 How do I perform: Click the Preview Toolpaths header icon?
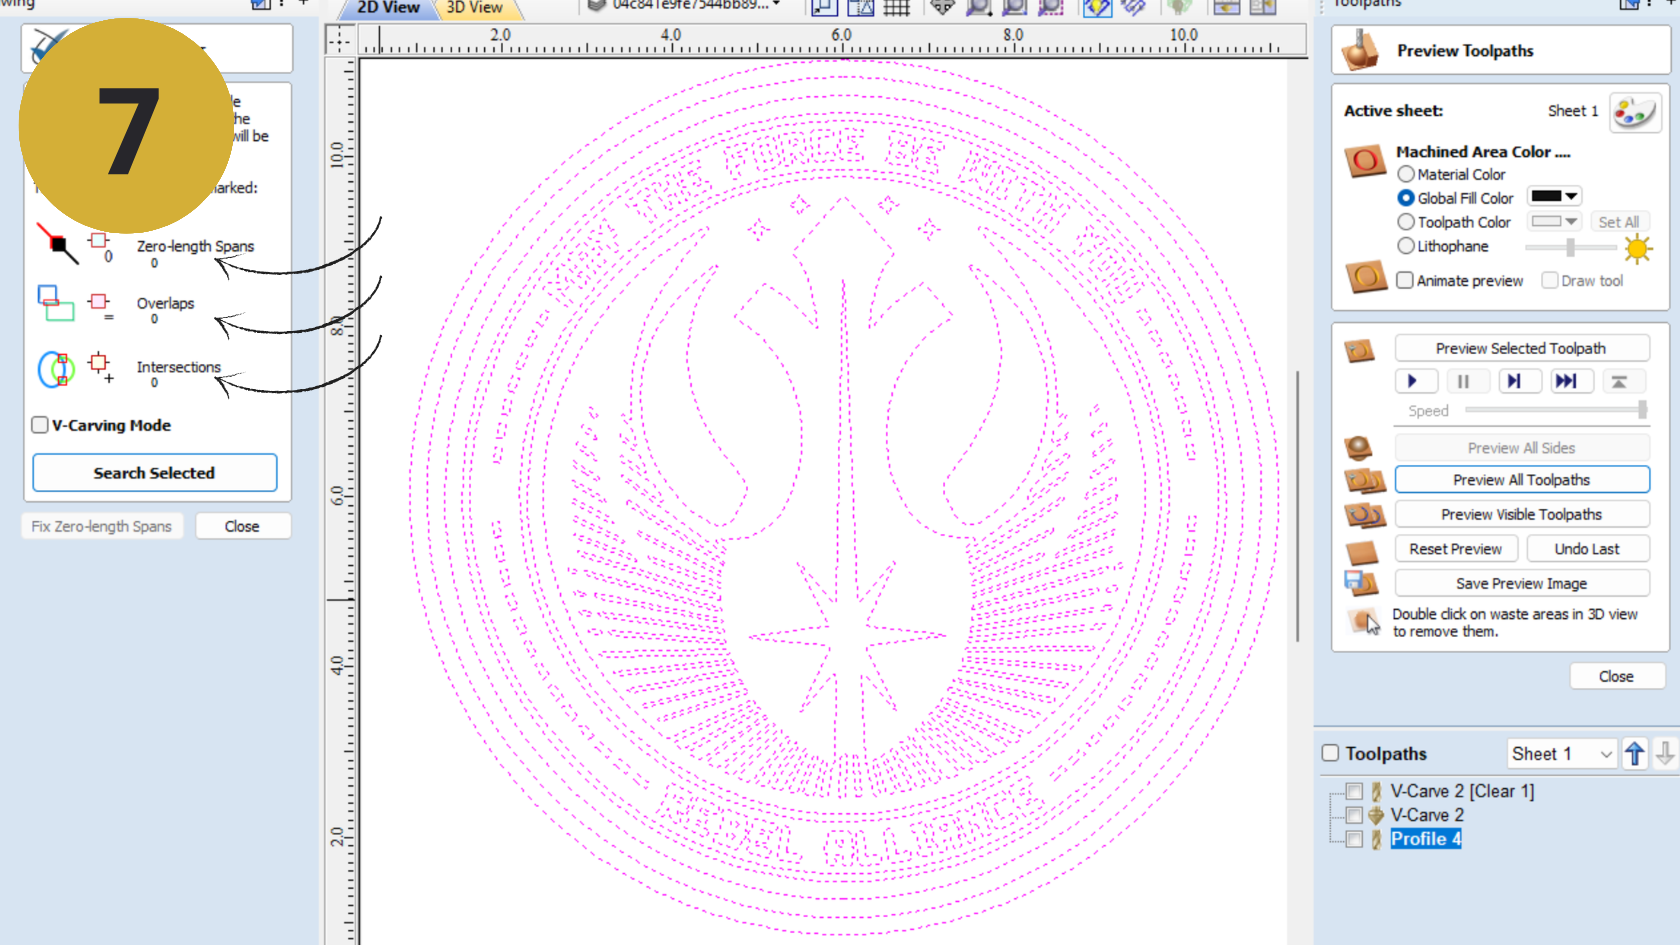(x=1360, y=50)
